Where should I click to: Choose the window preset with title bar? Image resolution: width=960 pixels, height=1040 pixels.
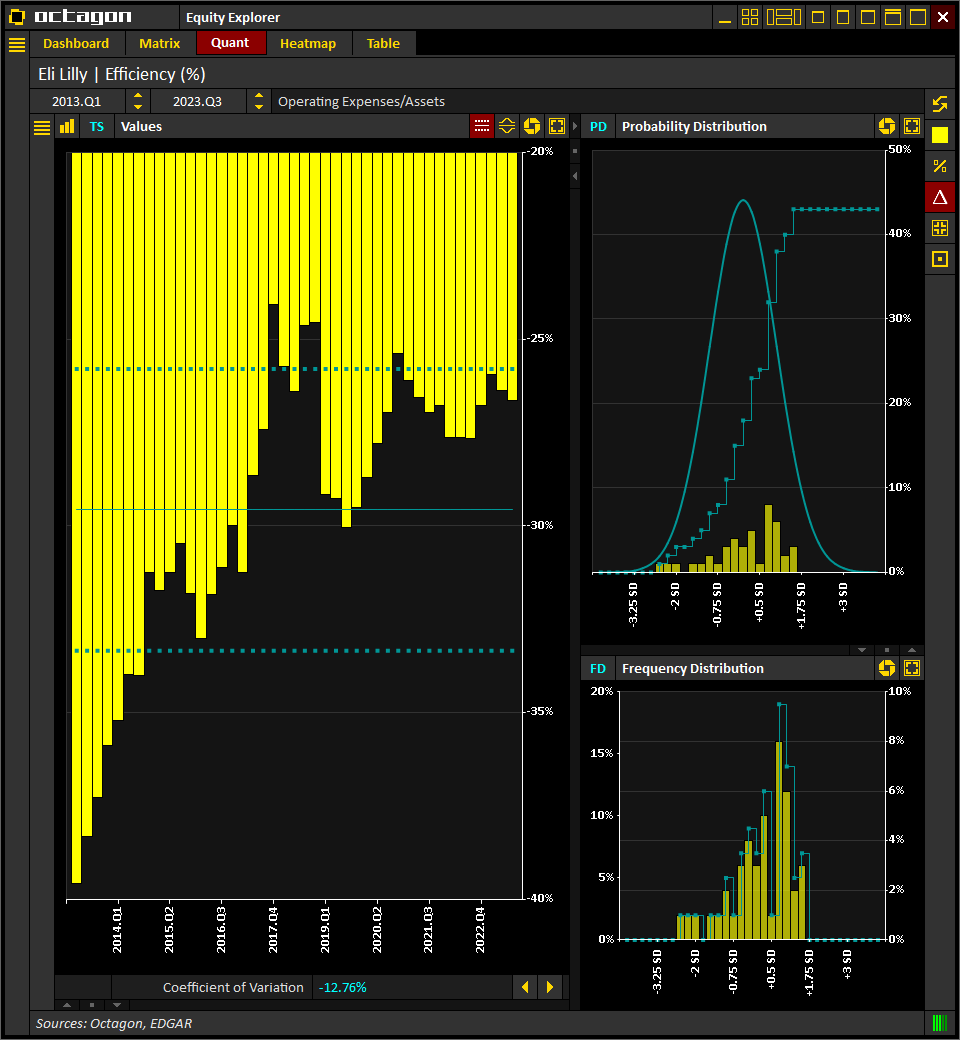893,17
